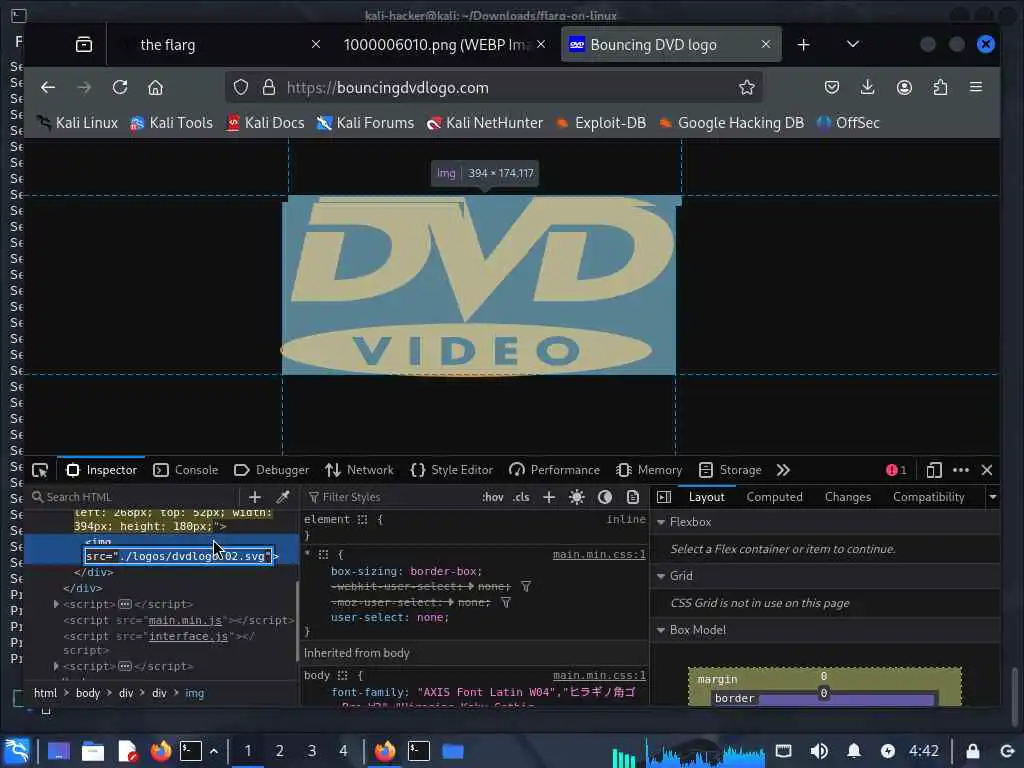Open Save to Pocket button
1024x768 pixels.
(x=831, y=88)
